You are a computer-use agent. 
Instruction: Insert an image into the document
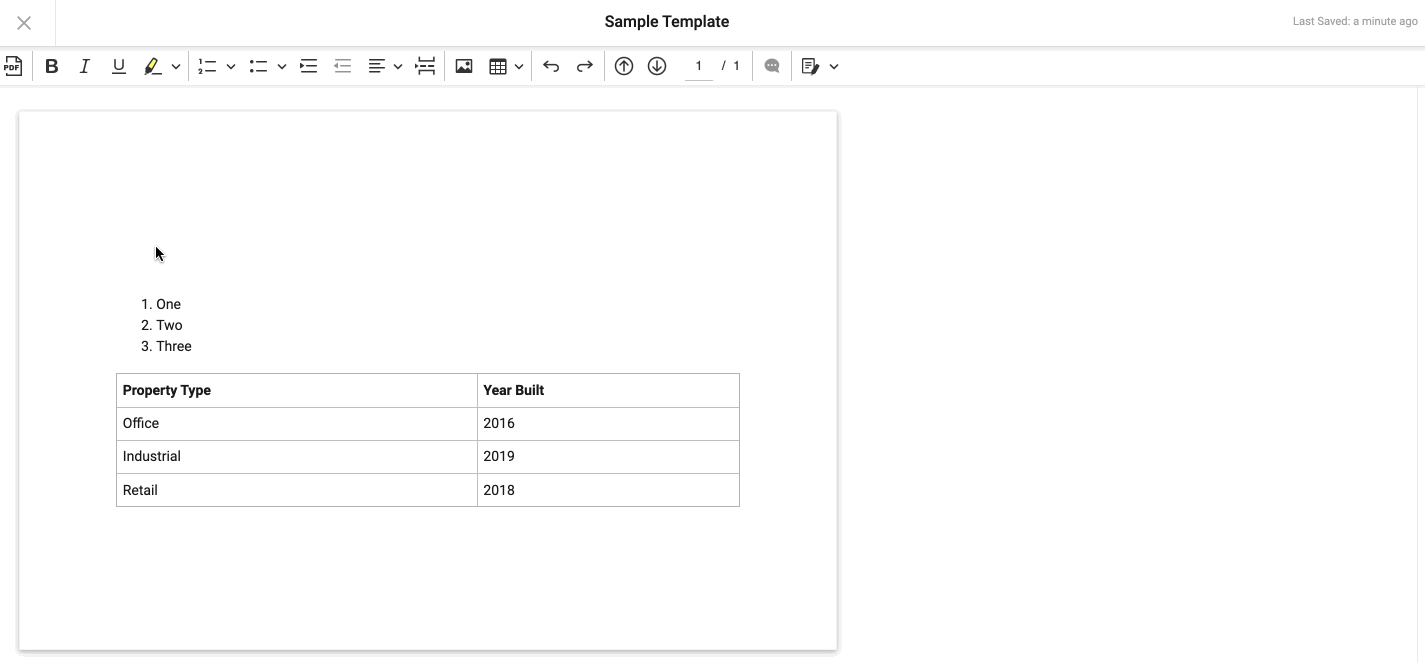tap(463, 65)
